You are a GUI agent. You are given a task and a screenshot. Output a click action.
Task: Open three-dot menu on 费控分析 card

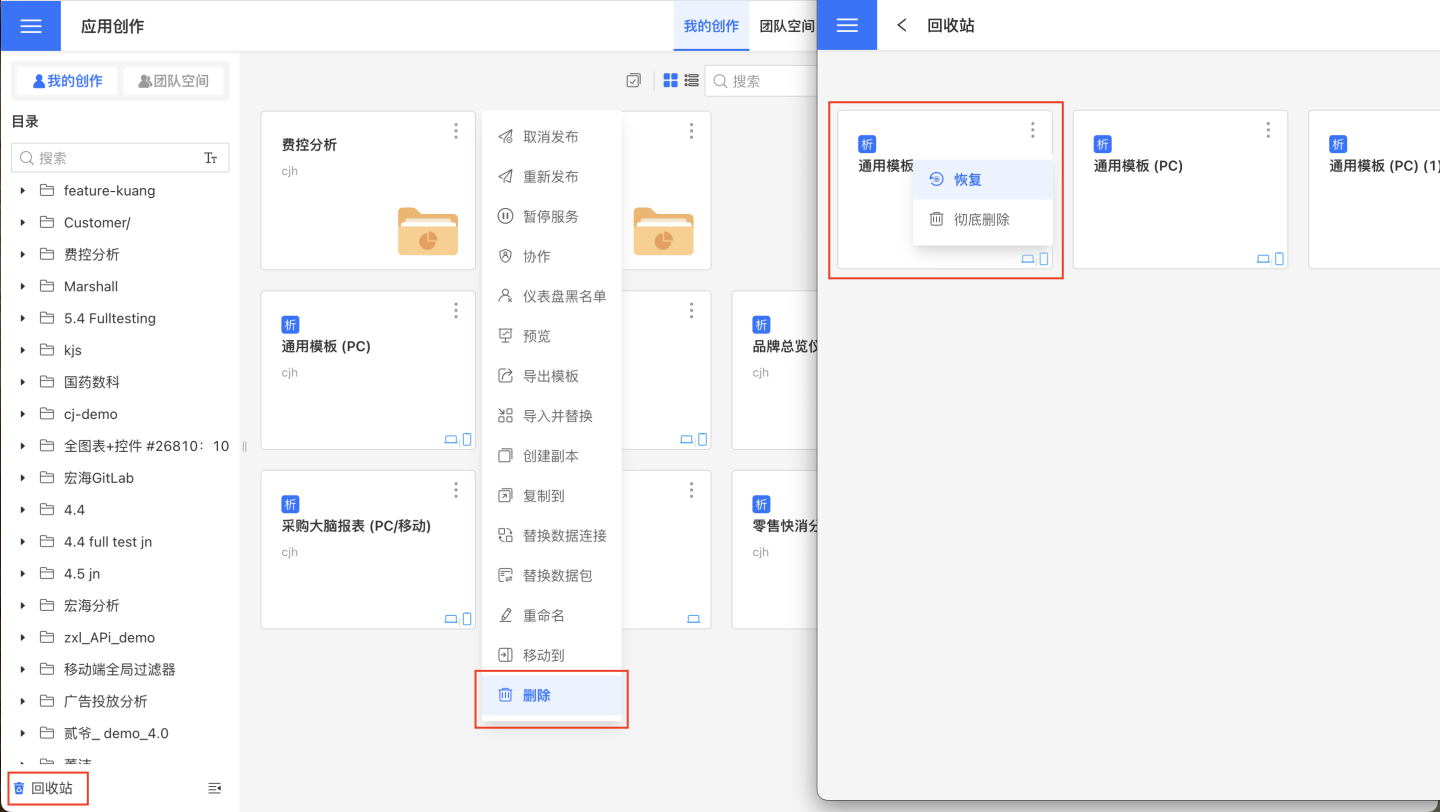[x=456, y=131]
